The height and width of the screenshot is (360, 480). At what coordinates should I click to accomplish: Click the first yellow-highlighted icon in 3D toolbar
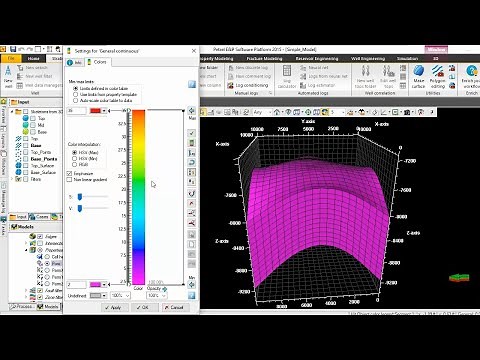pos(203,112)
